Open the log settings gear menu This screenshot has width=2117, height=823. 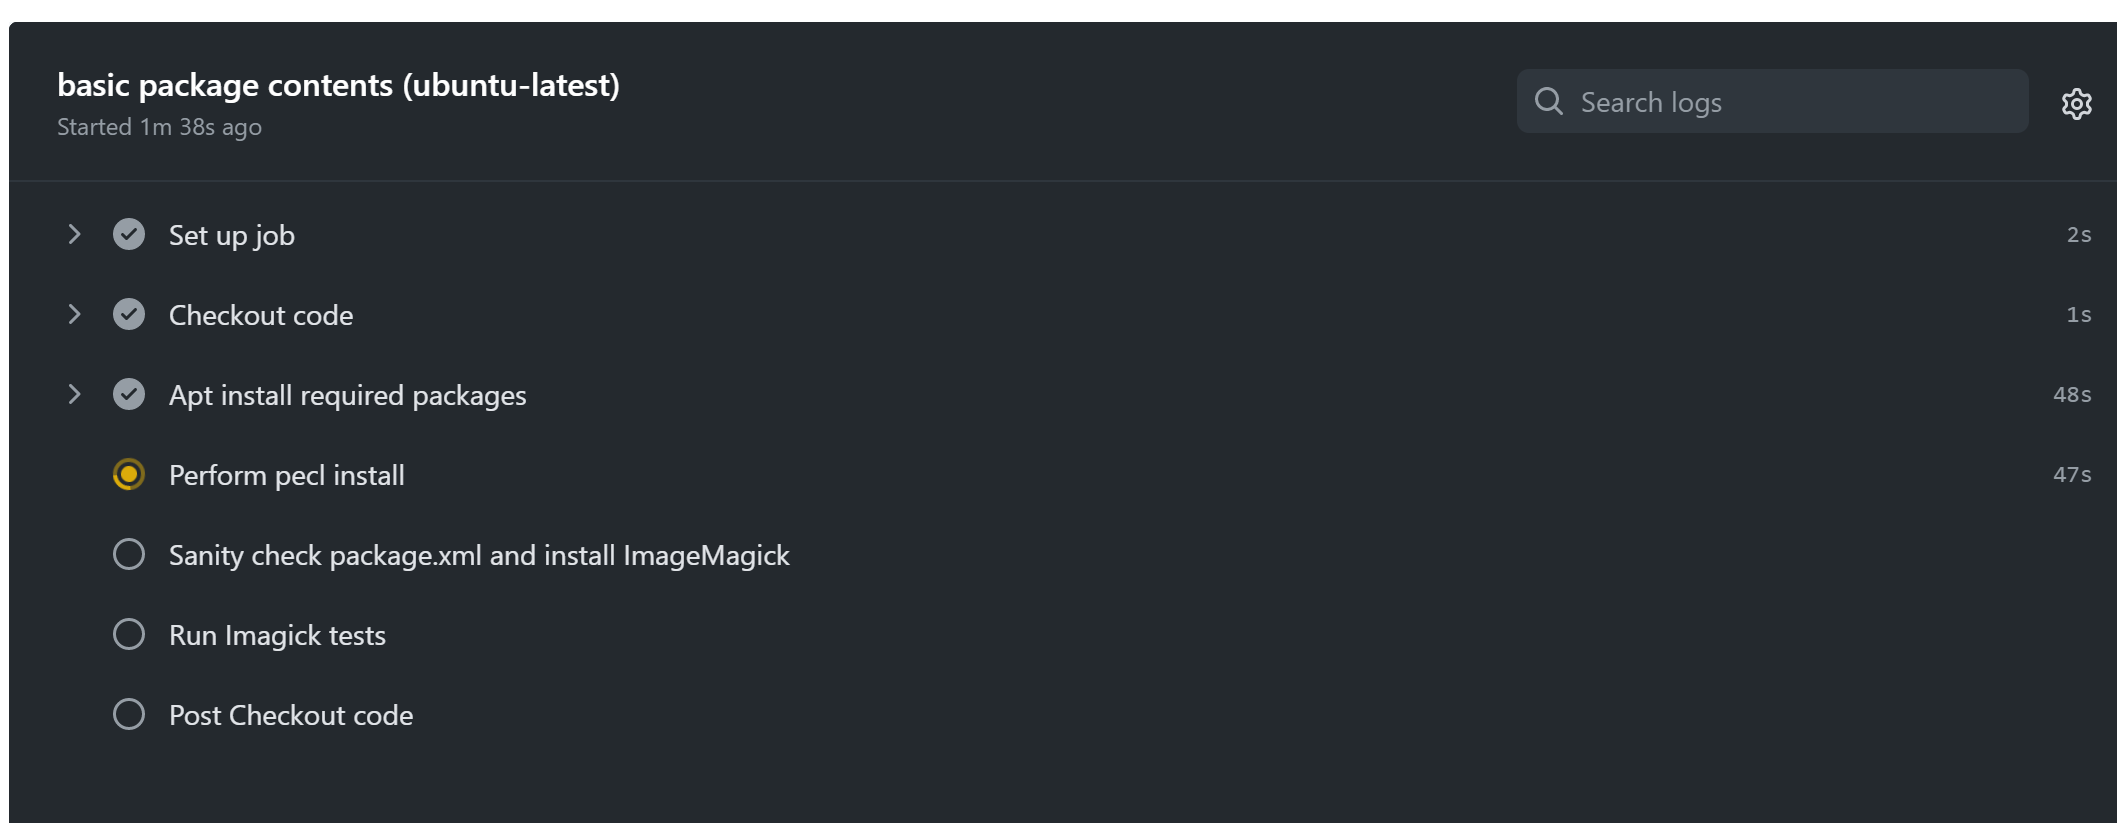point(2077,103)
